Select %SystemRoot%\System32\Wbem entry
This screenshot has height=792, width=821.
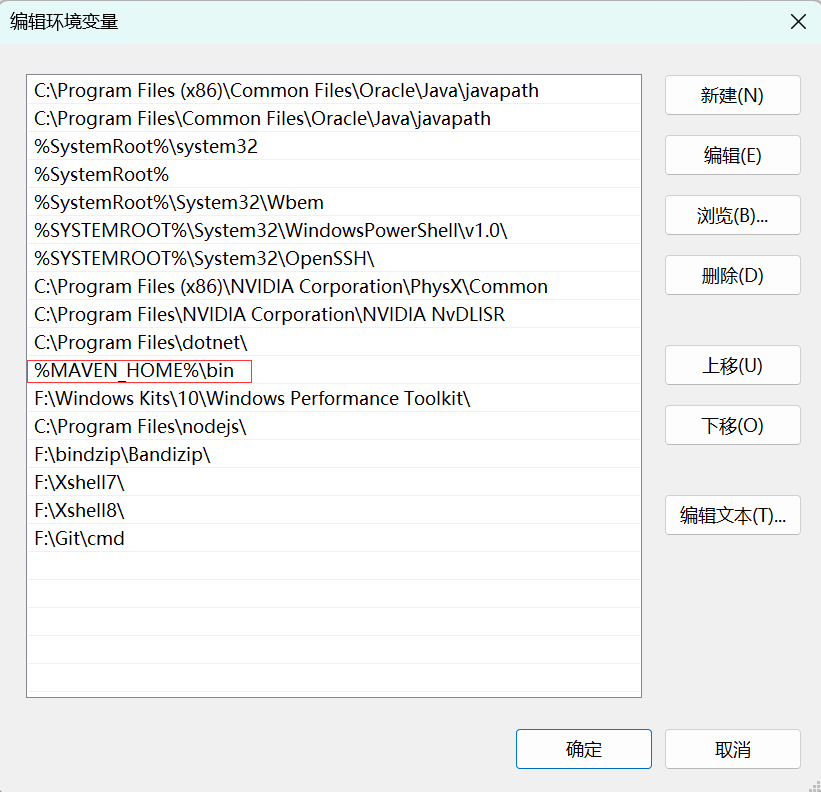click(x=334, y=203)
